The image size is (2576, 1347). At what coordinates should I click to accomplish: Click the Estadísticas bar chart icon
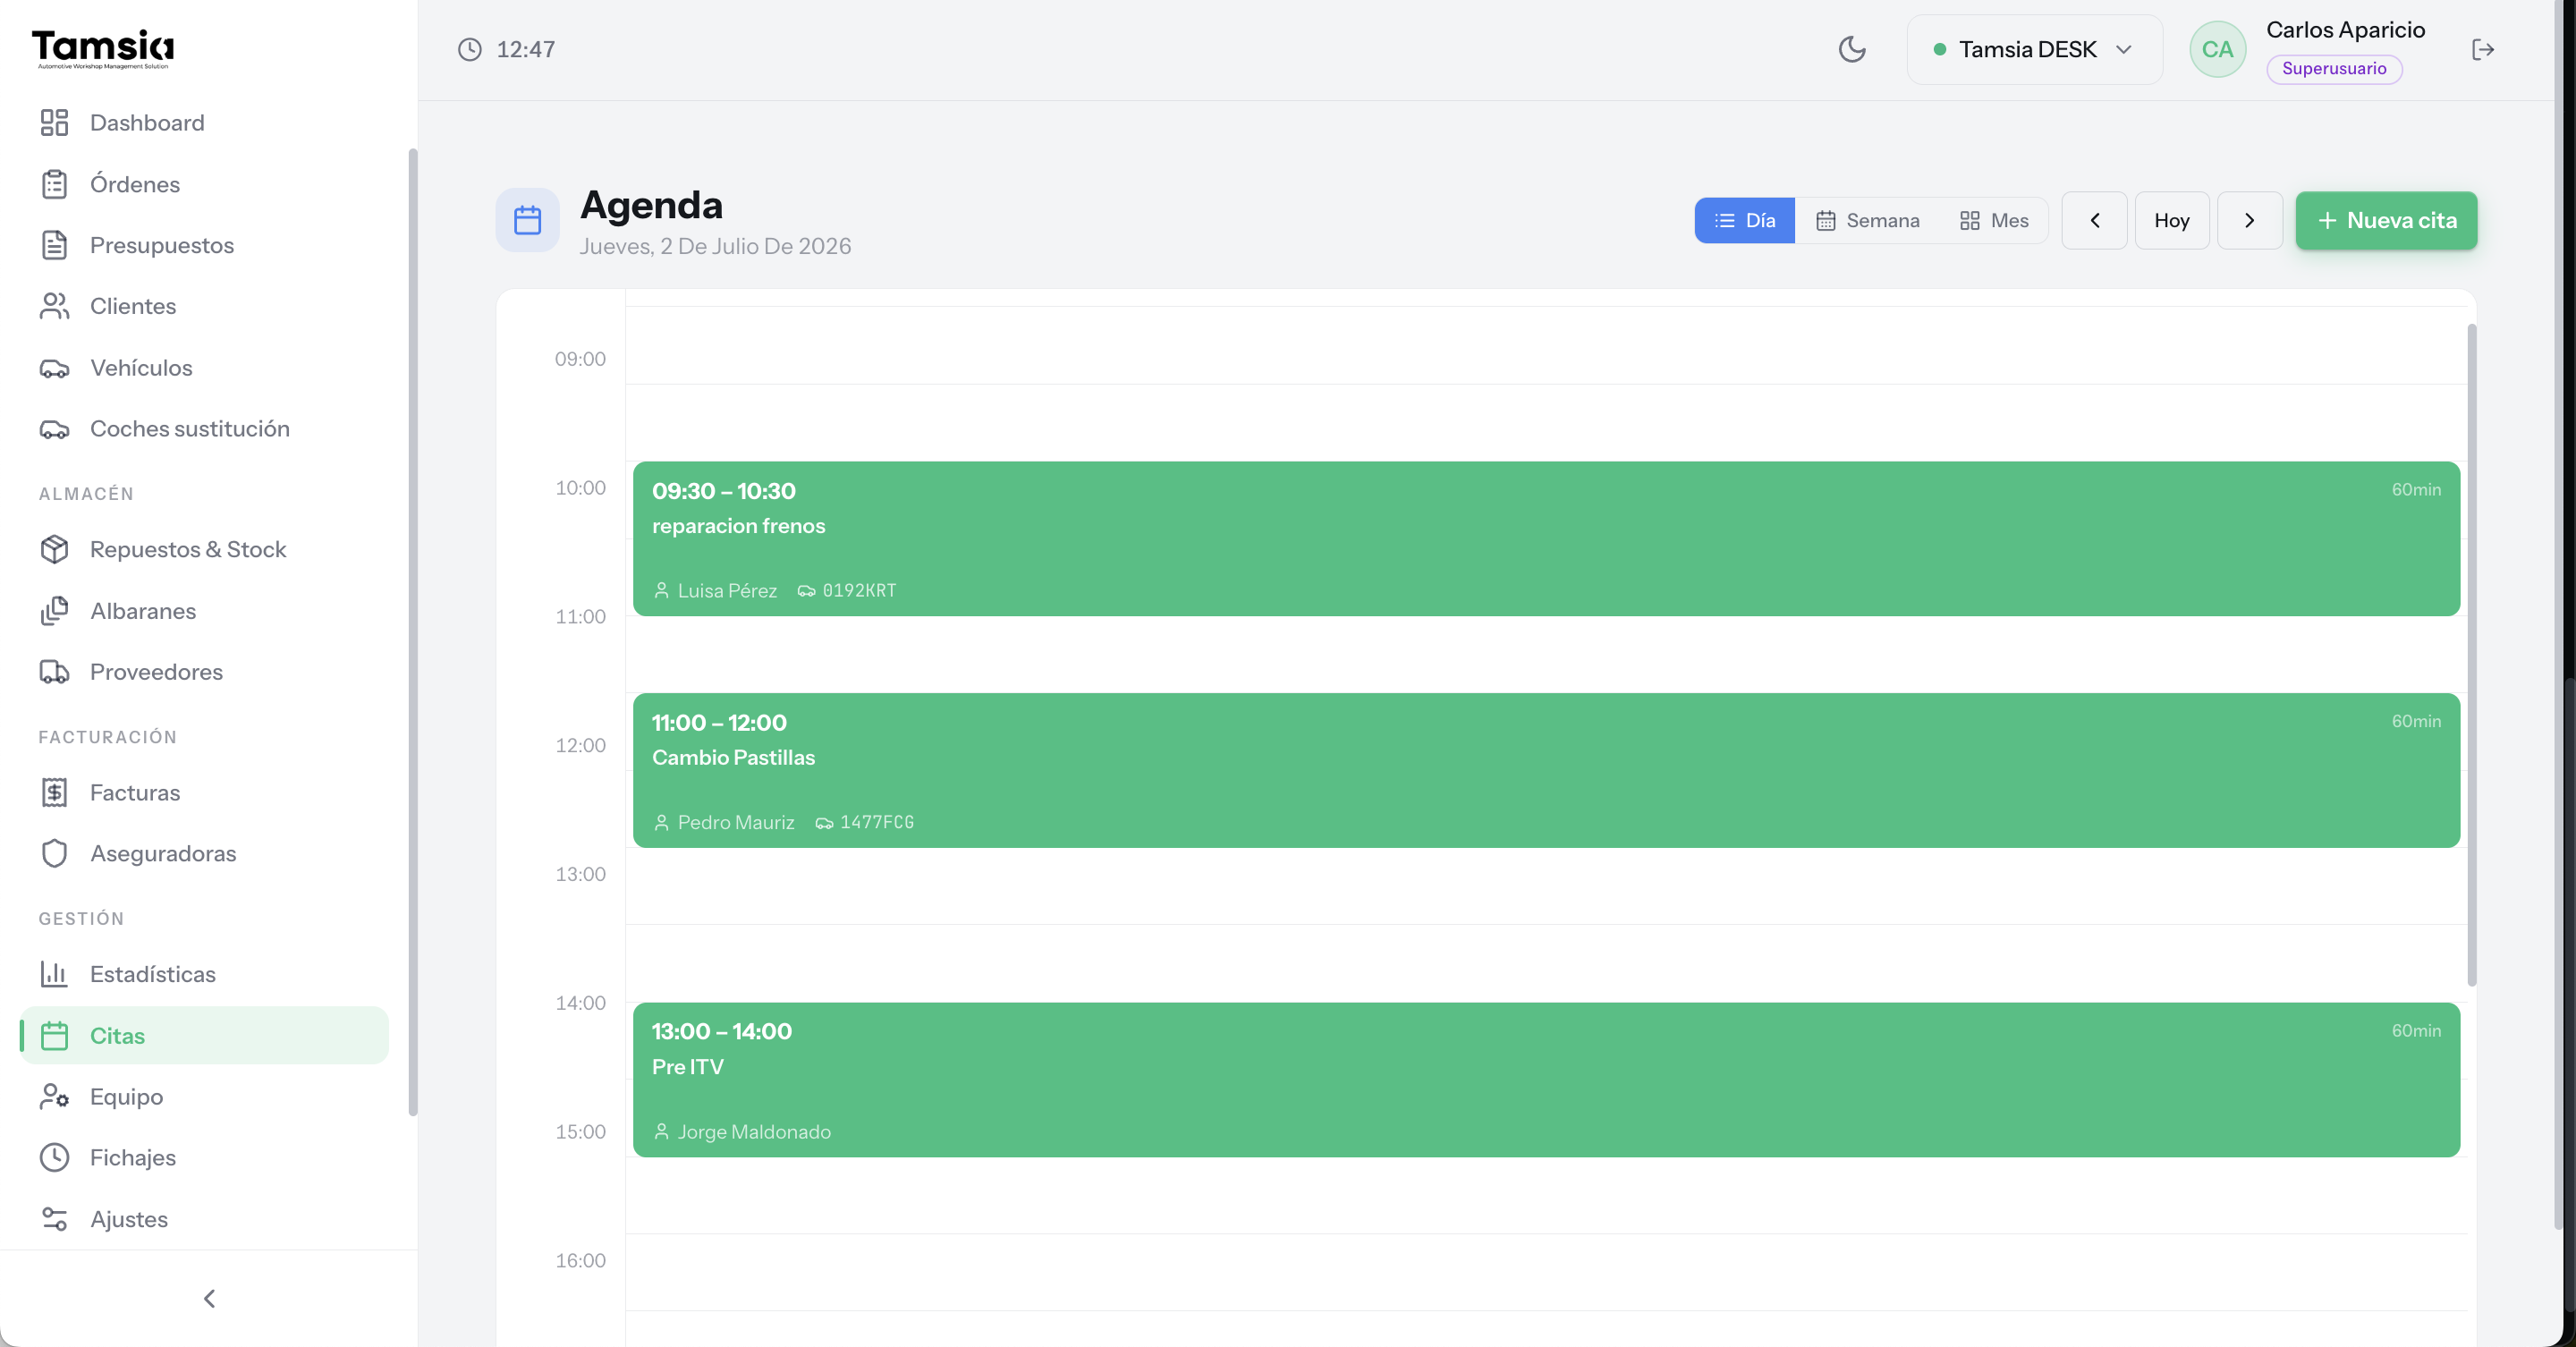(x=54, y=974)
